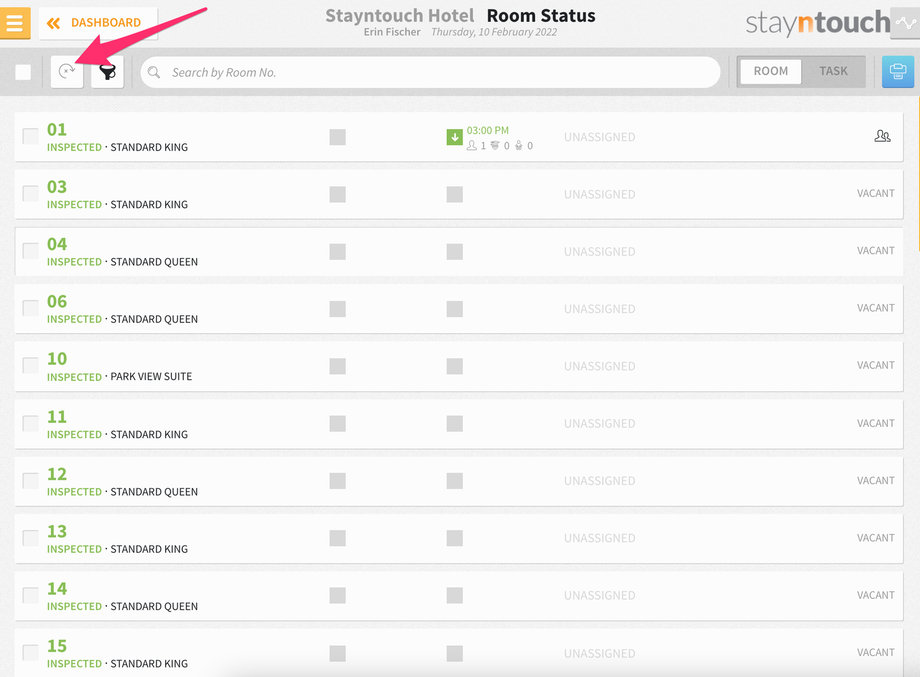Image resolution: width=920 pixels, height=677 pixels.
Task: Open the activity graph icon in the header
Action: point(905,23)
